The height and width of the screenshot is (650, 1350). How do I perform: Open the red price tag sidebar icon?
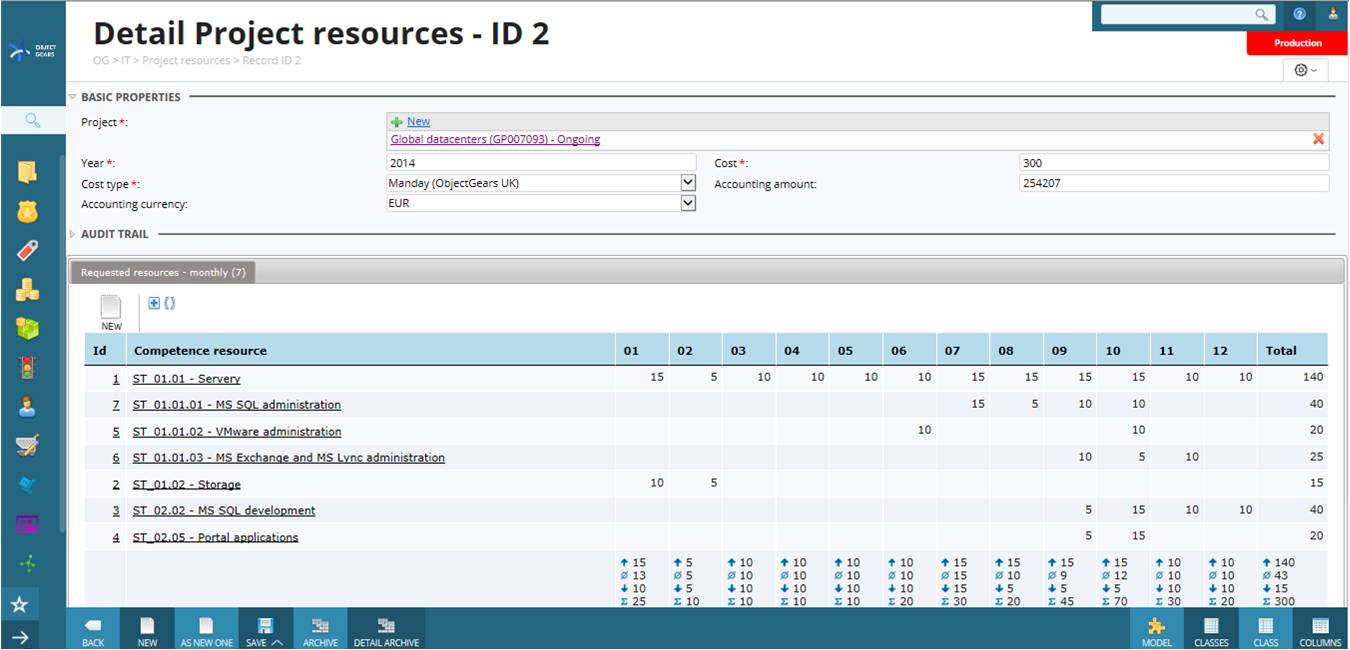[x=27, y=250]
